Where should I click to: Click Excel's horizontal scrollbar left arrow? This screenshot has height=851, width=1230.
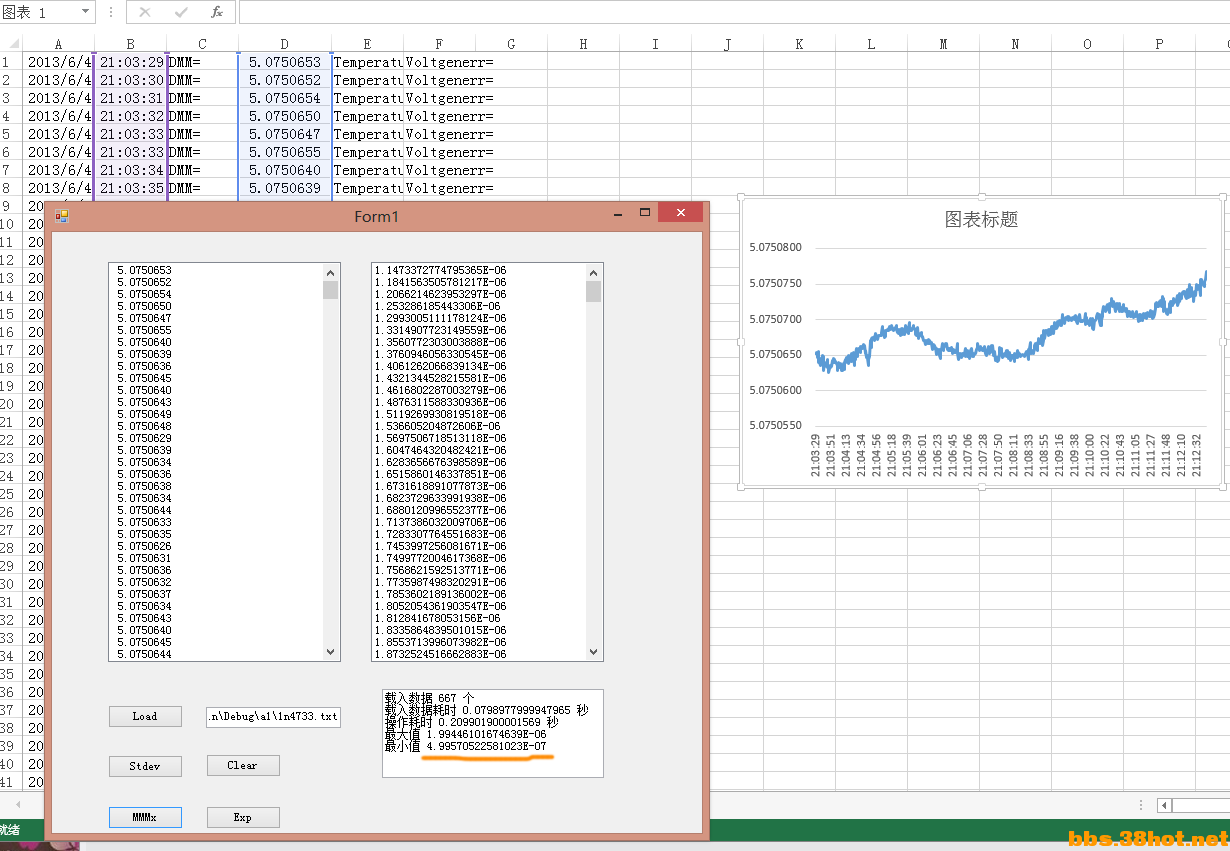point(1164,805)
